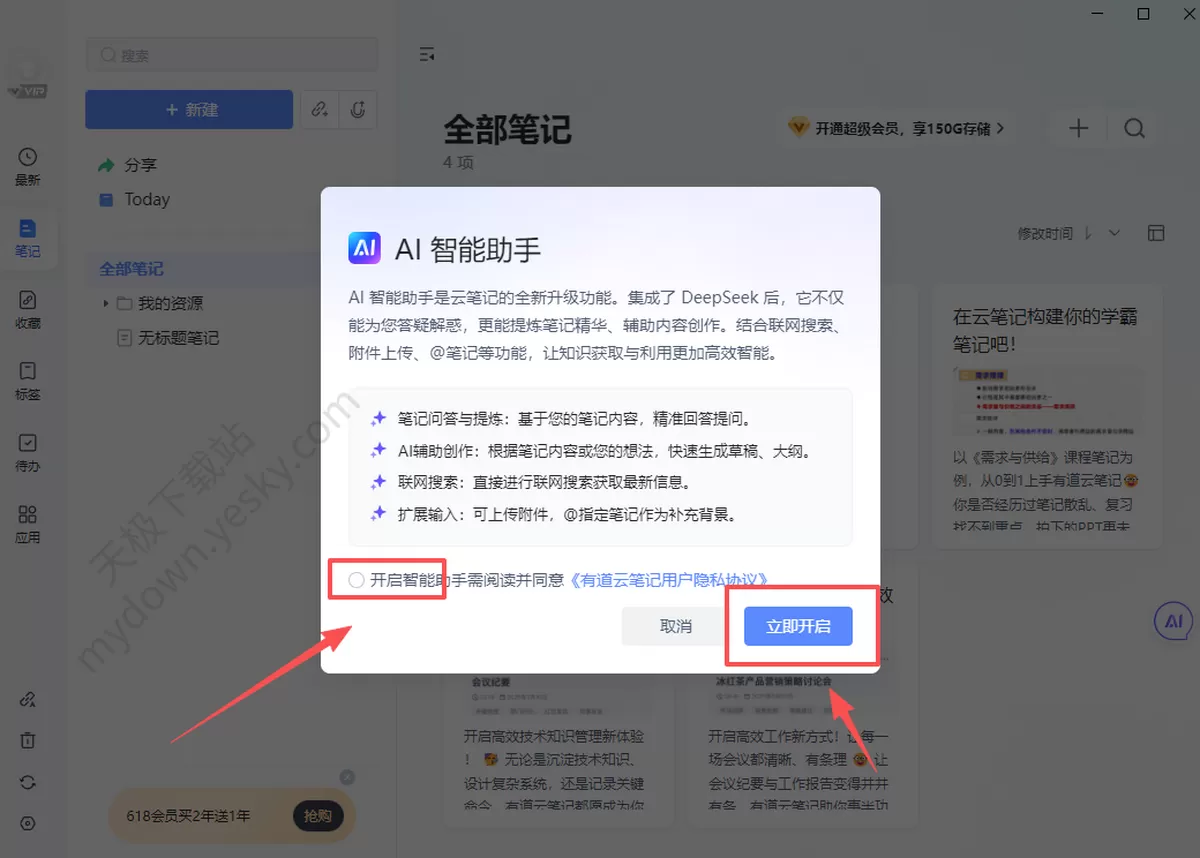
Task: Open the 最新 sidebar section
Action: pyautogui.click(x=28, y=167)
